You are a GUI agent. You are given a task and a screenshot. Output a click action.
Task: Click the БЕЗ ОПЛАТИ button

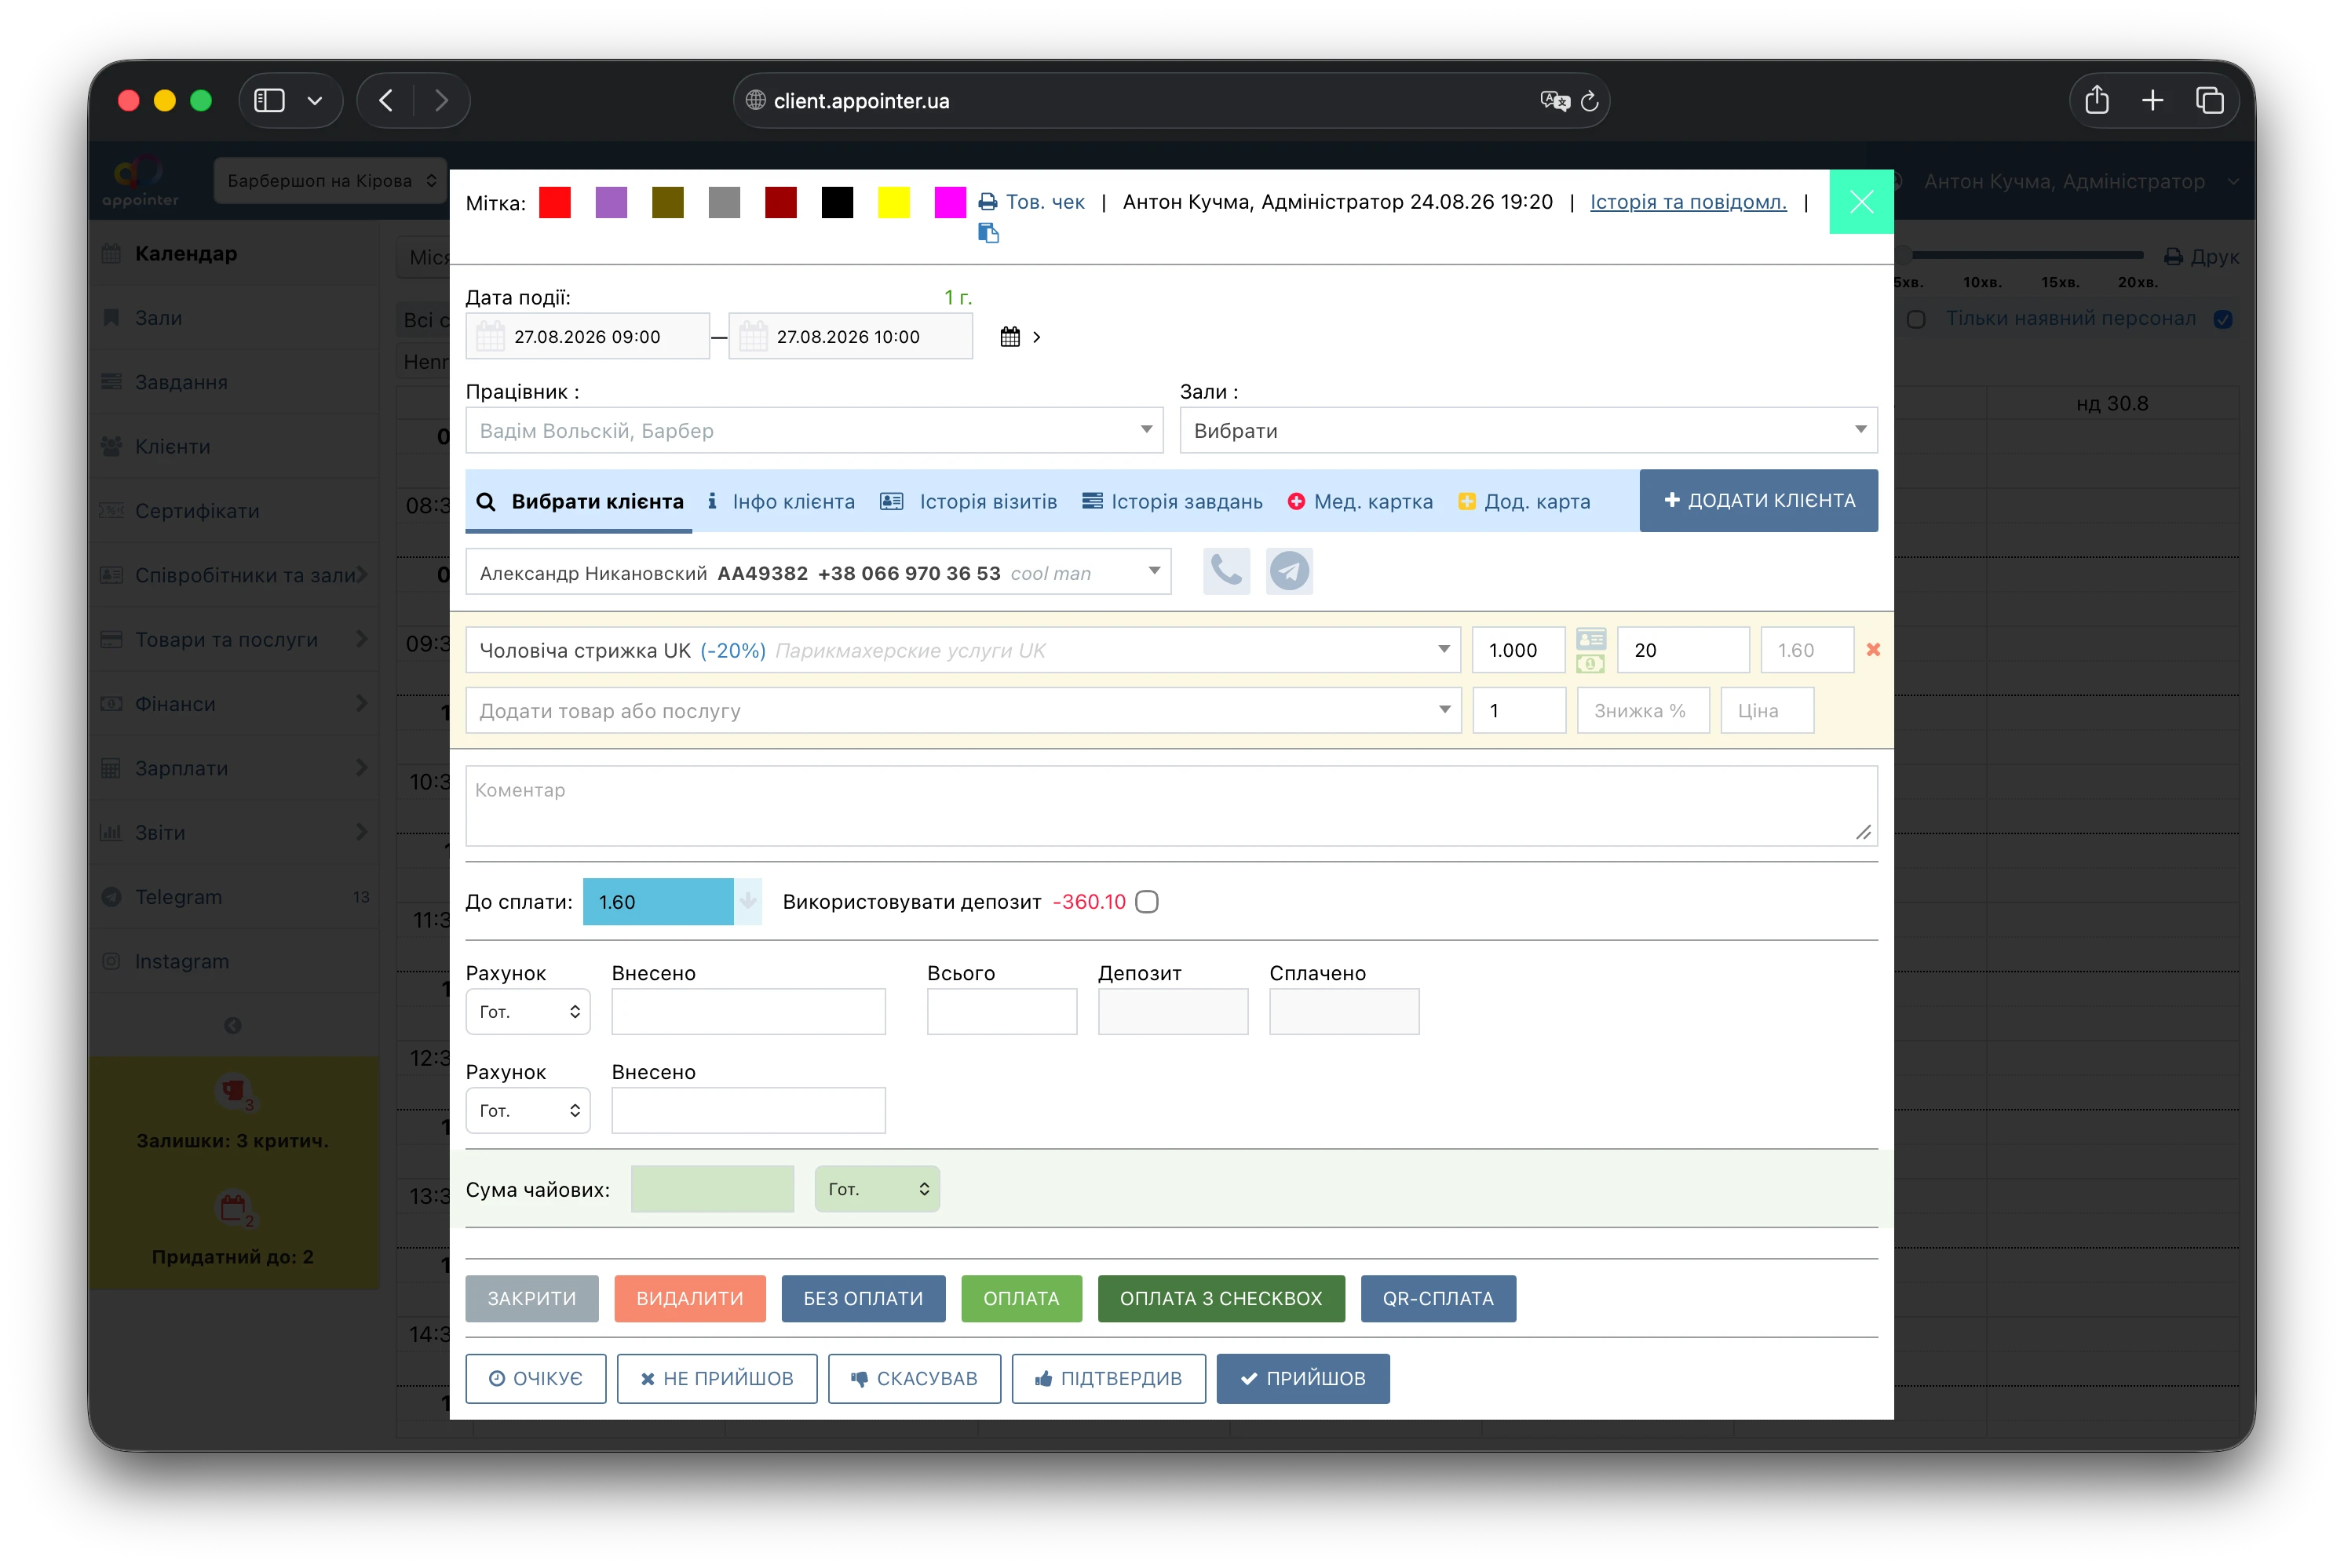tap(863, 1299)
